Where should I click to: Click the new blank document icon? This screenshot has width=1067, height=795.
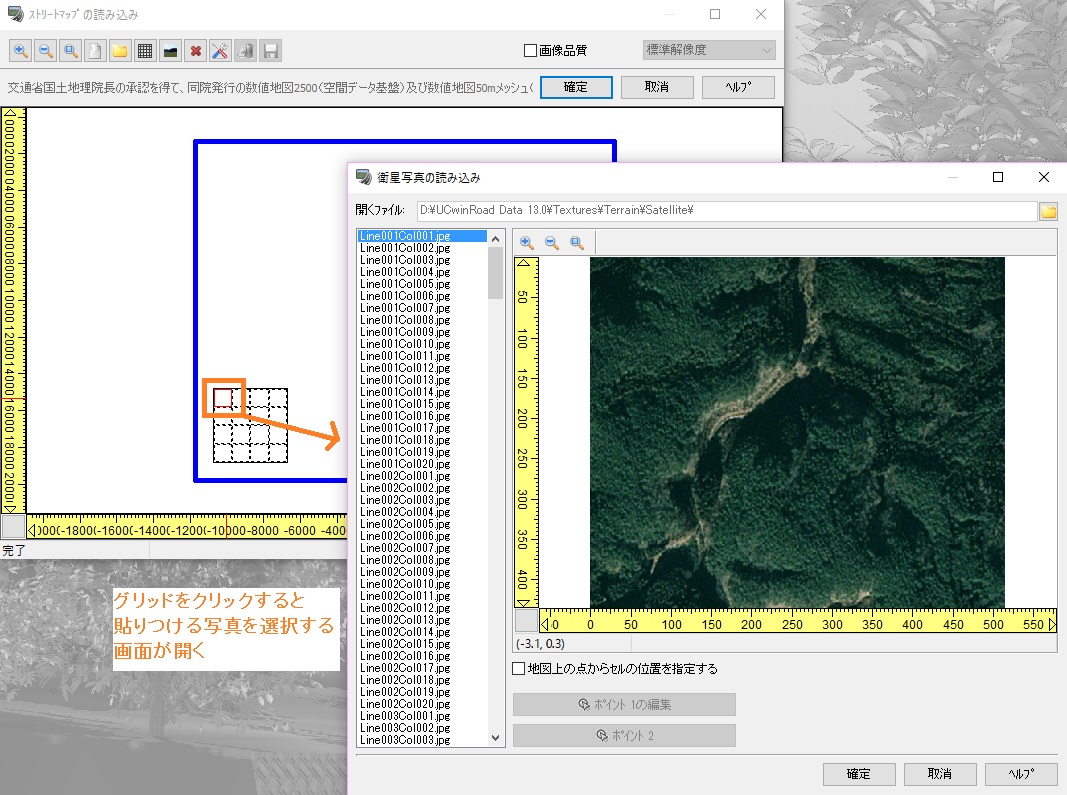(95, 50)
